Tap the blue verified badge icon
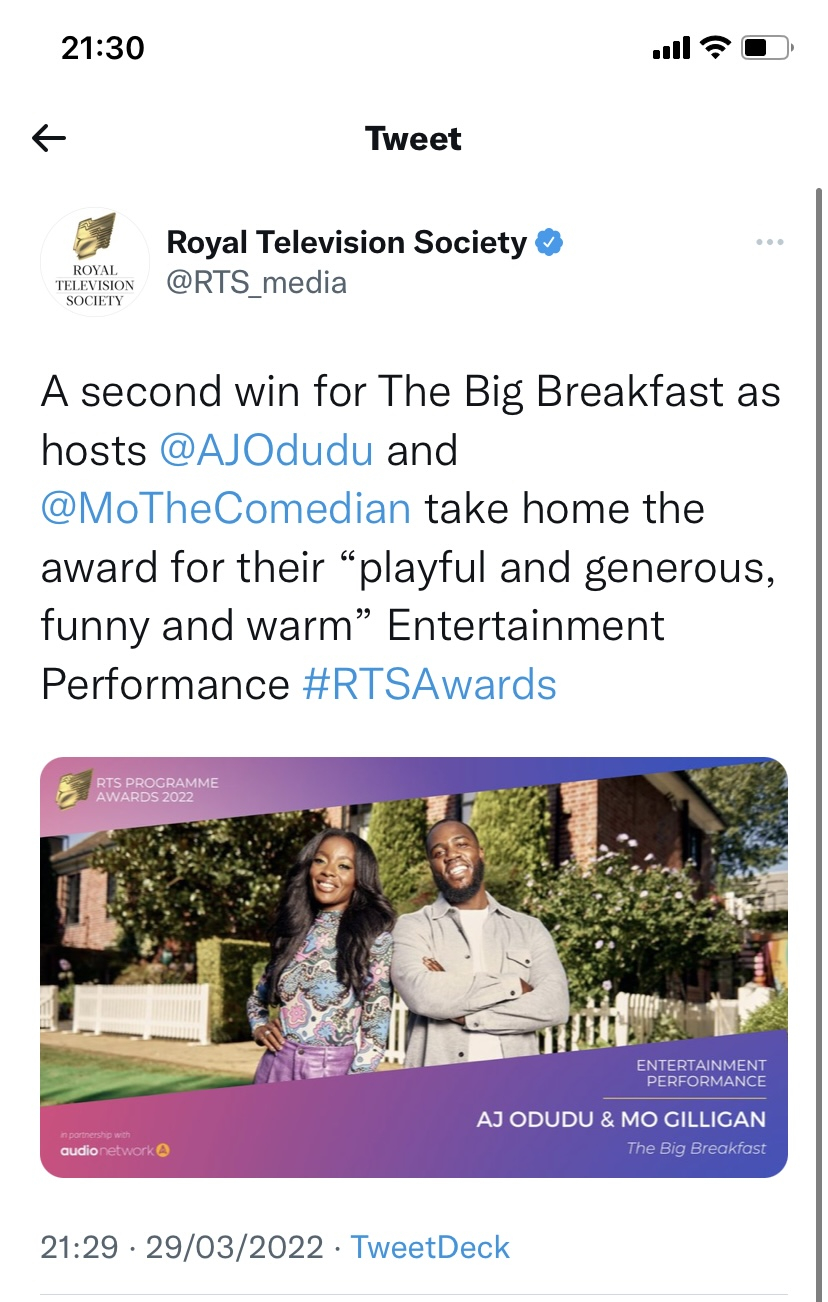Screen dimensions: 828x1302 click(x=550, y=242)
